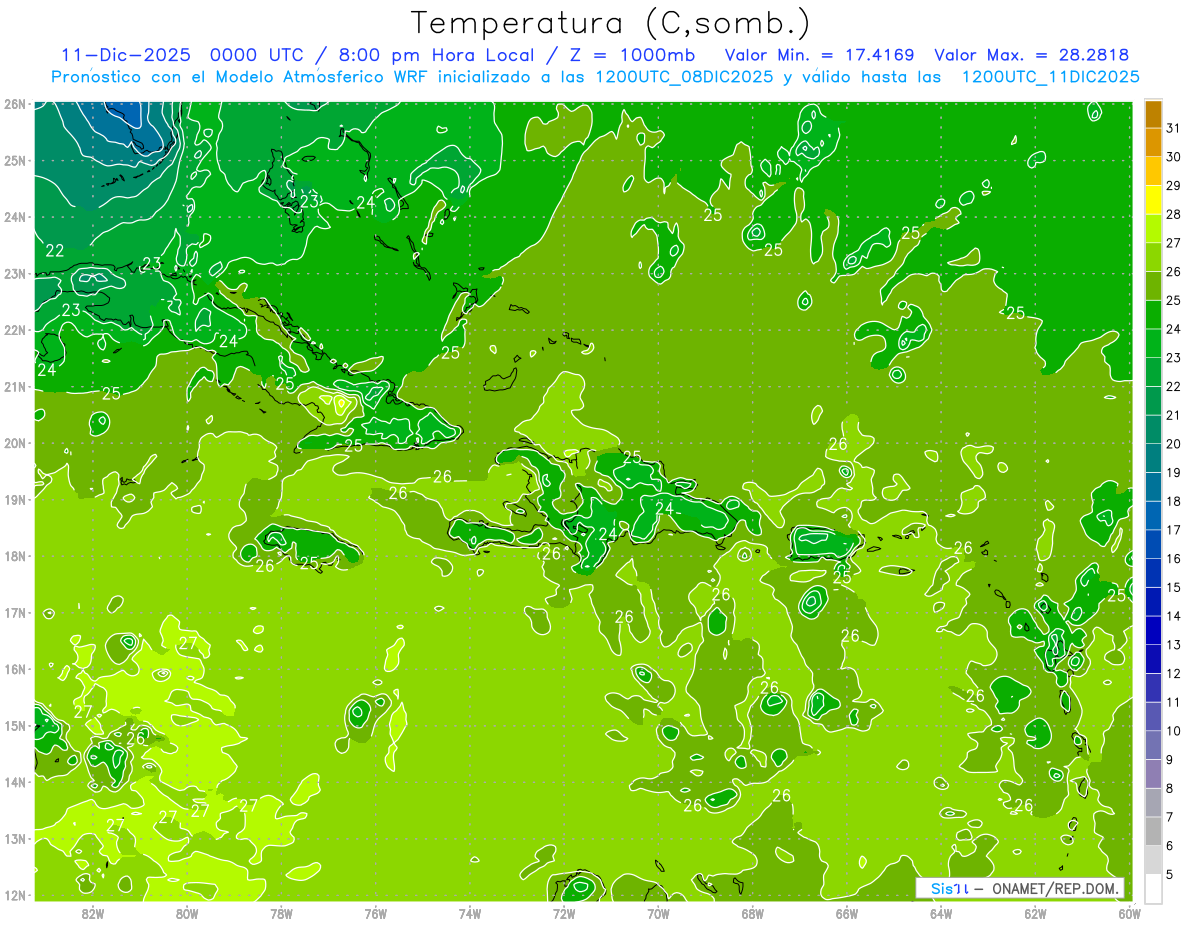Click the "70W" longitude label
The image size is (1200, 927).
[x=658, y=913]
